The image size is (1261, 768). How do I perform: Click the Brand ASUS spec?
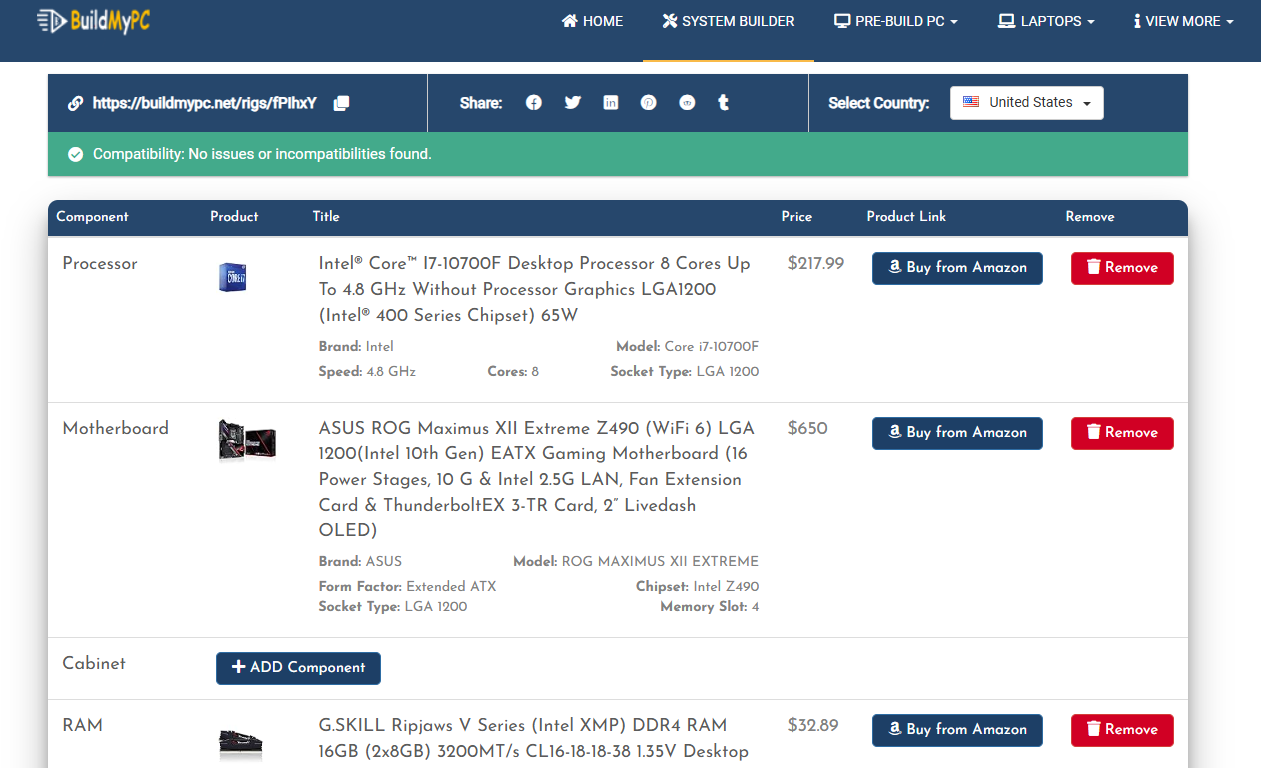[360, 562]
